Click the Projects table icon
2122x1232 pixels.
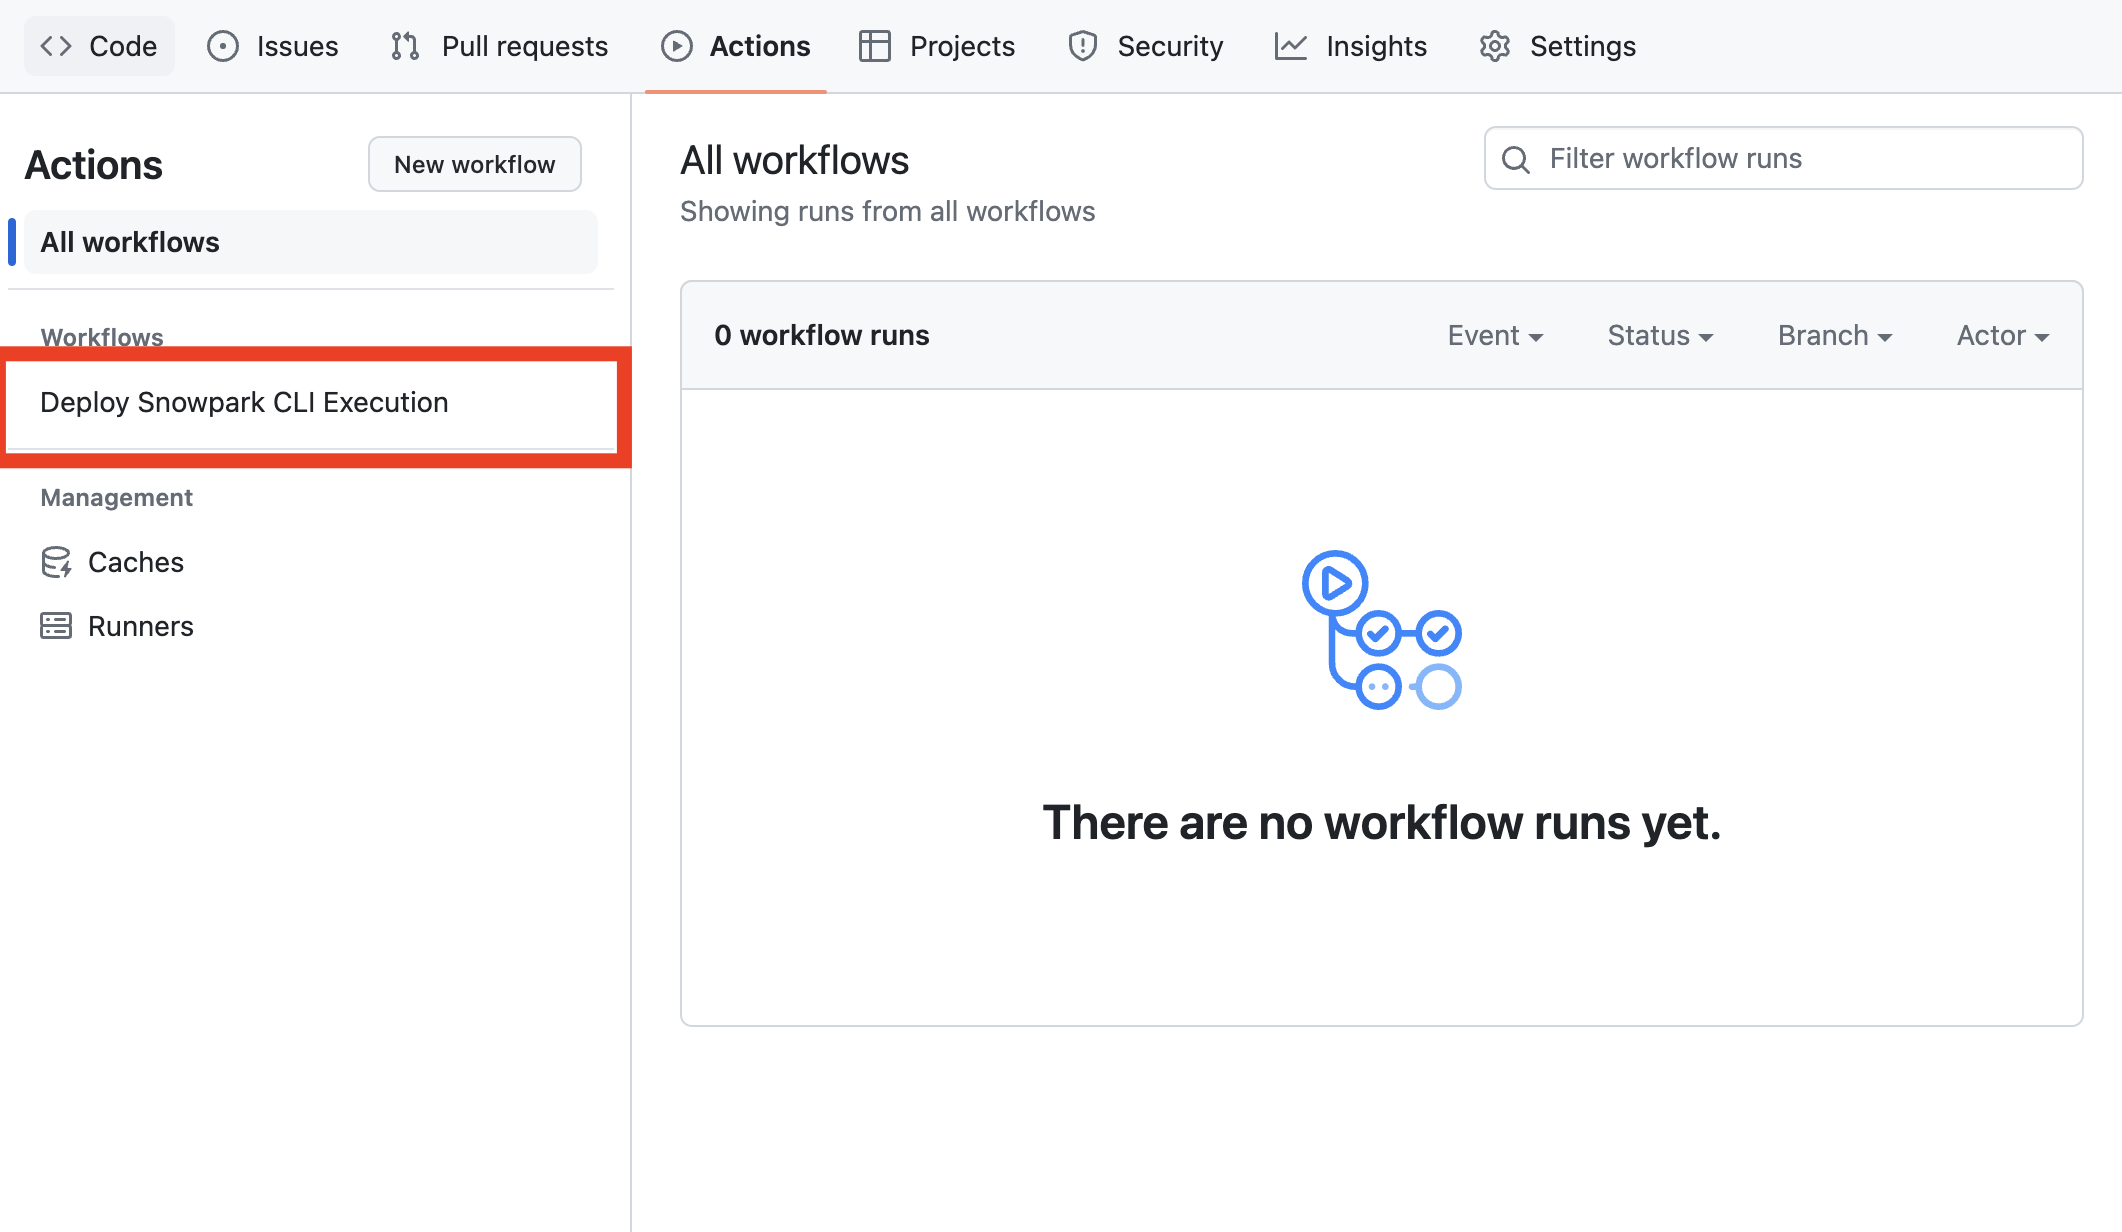click(875, 46)
